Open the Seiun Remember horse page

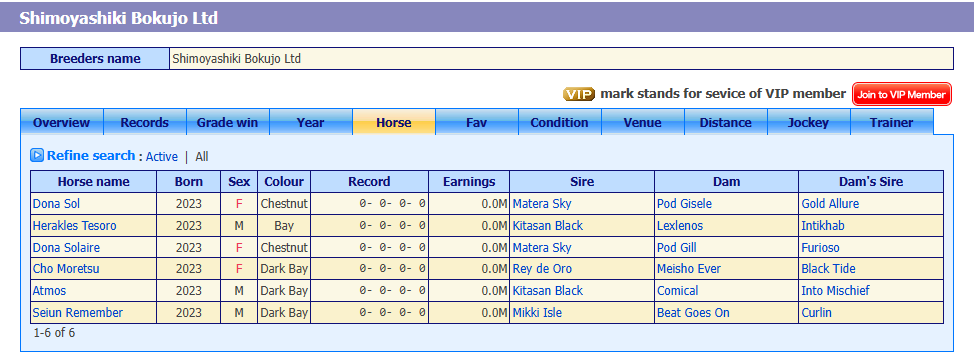78,313
